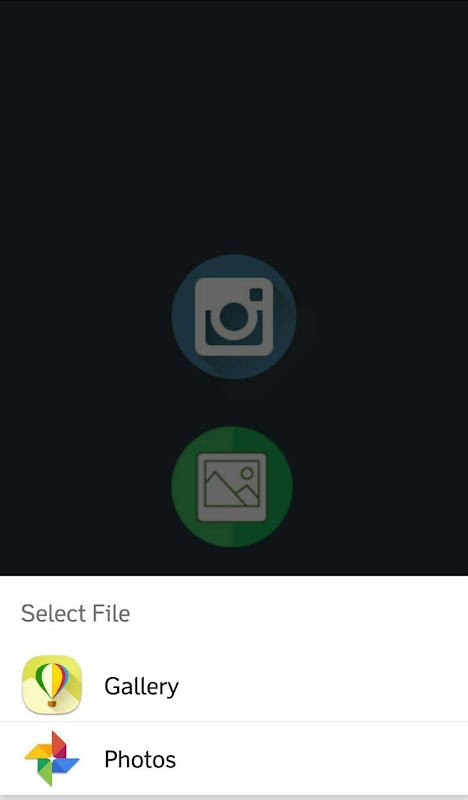
Task: Choose the Photos row in Select File sheet
Action: pyautogui.click(x=234, y=759)
